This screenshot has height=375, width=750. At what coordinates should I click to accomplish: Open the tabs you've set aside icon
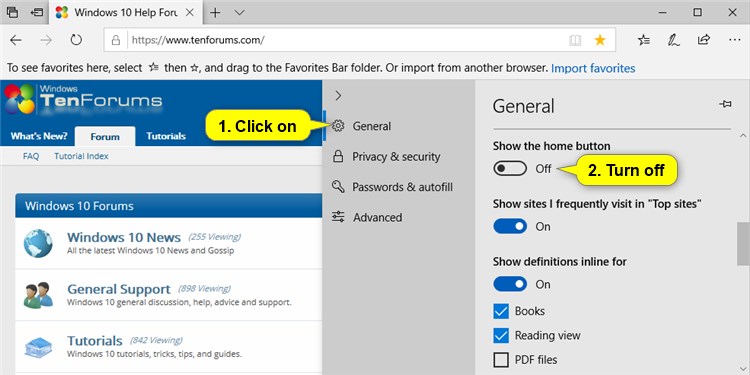pyautogui.click(x=12, y=12)
